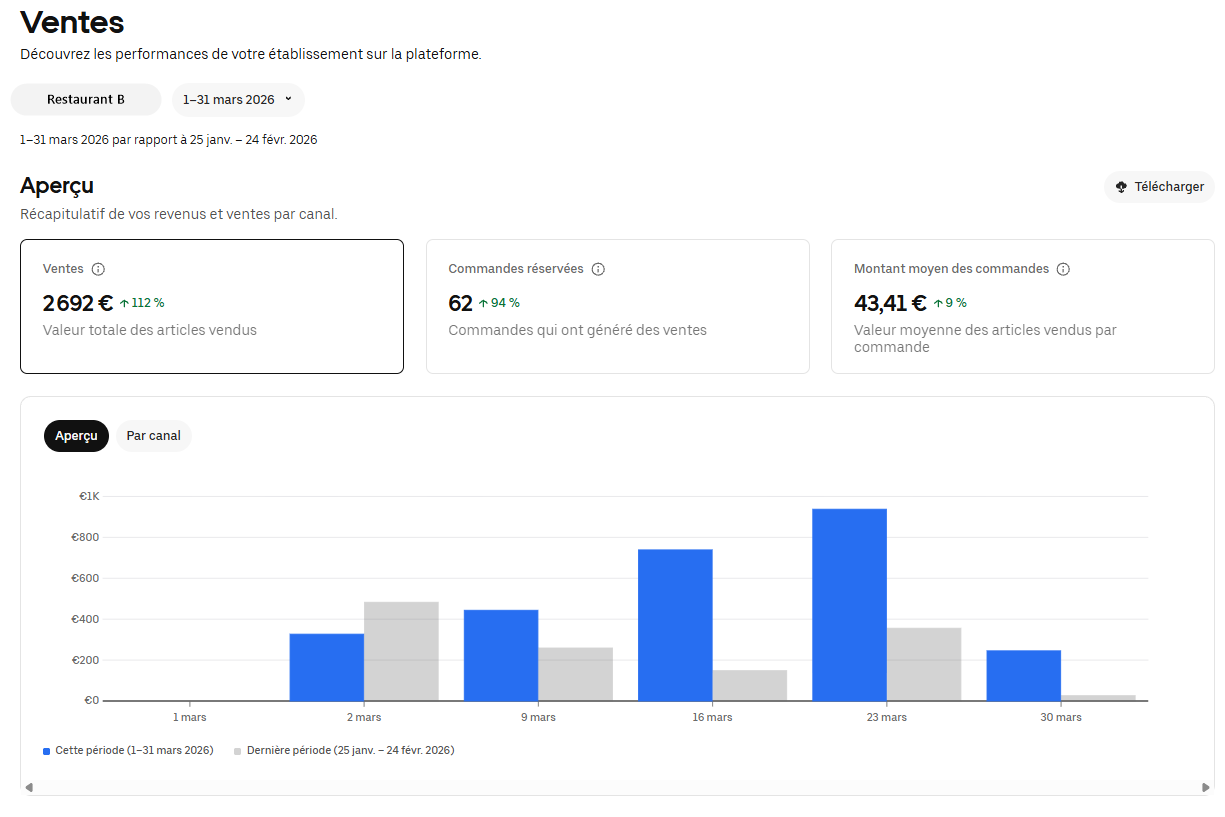Screen dimensions: 1225x817
Task: Select the Aperçu chart tab
Action: [x=76, y=436]
